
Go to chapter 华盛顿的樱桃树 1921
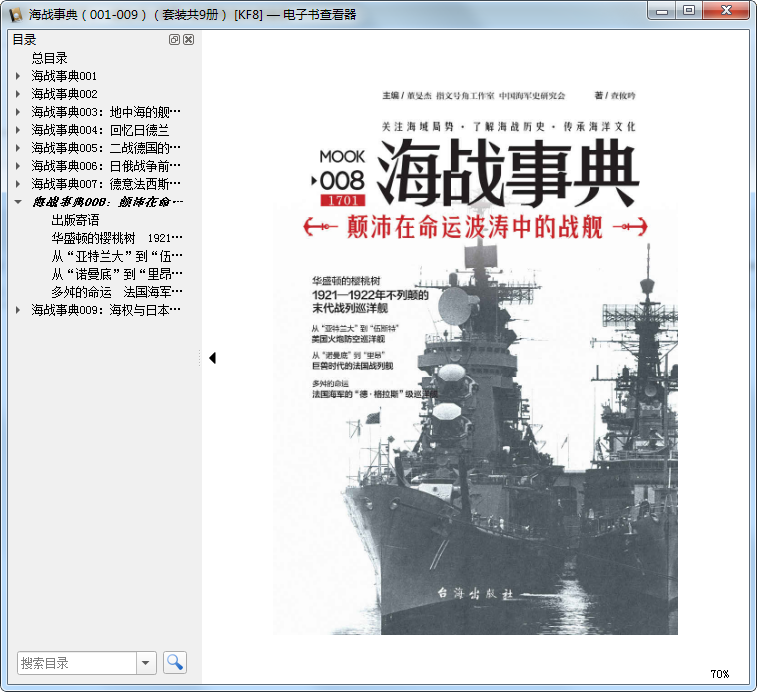pyautogui.click(x=117, y=238)
